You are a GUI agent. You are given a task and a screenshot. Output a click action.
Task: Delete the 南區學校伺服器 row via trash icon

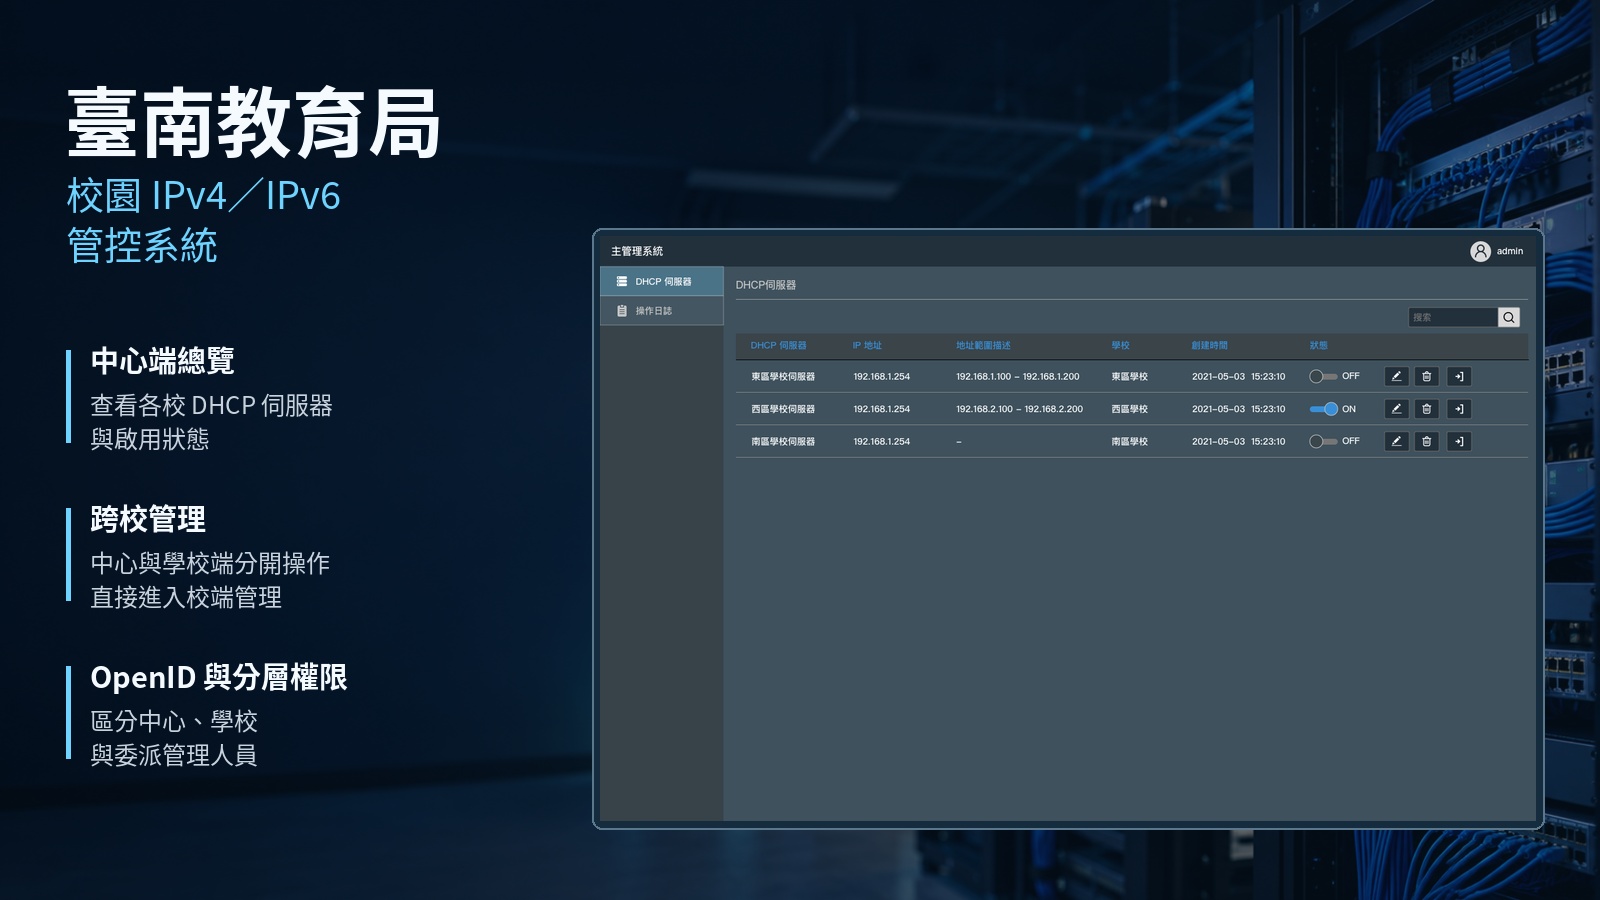coord(1427,441)
